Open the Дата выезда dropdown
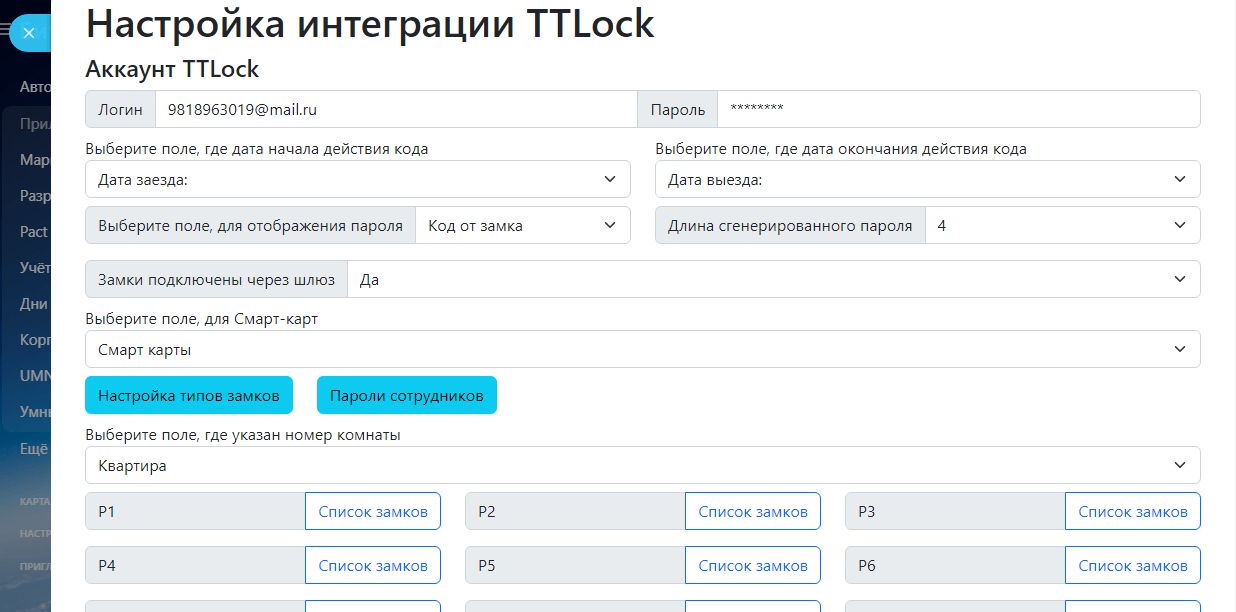The width and height of the screenshot is (1236, 612). [x=927, y=180]
